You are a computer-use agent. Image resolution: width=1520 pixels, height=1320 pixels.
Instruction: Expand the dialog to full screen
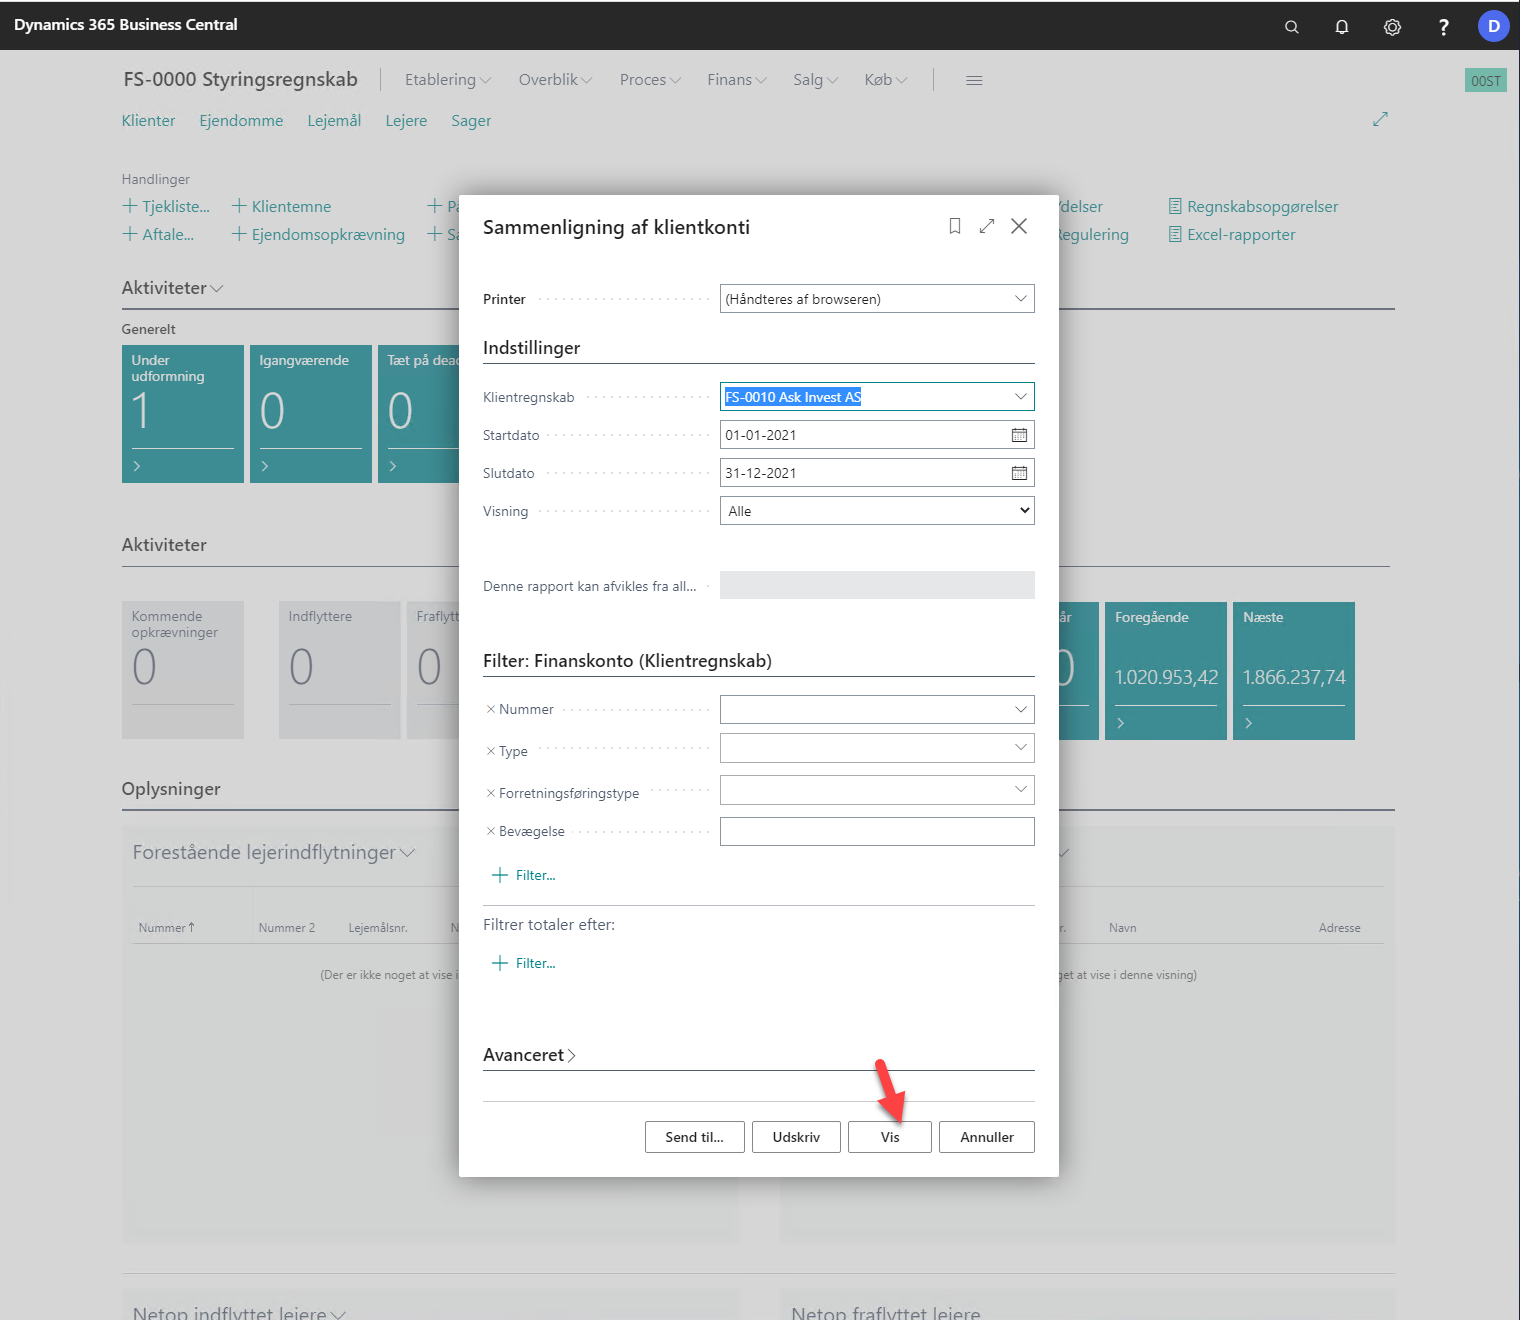pyautogui.click(x=987, y=226)
